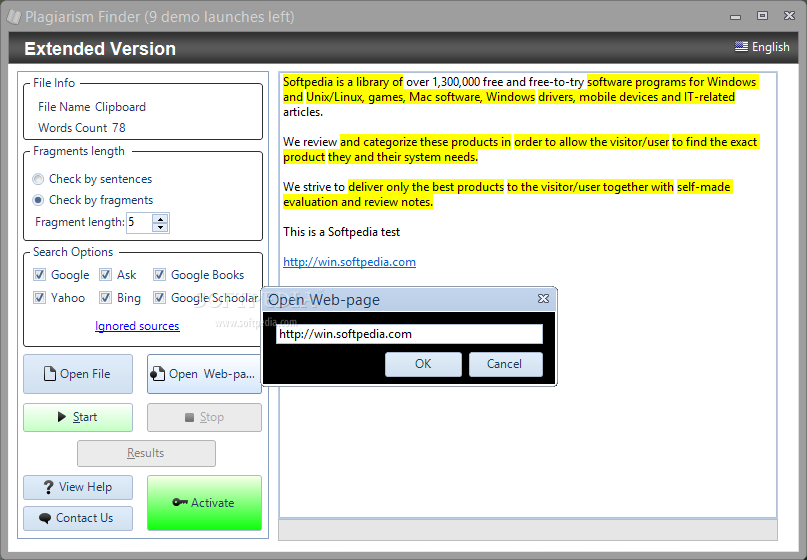Click the File Name Clipboard text
Viewport: 807px width, 560px height.
92,107
